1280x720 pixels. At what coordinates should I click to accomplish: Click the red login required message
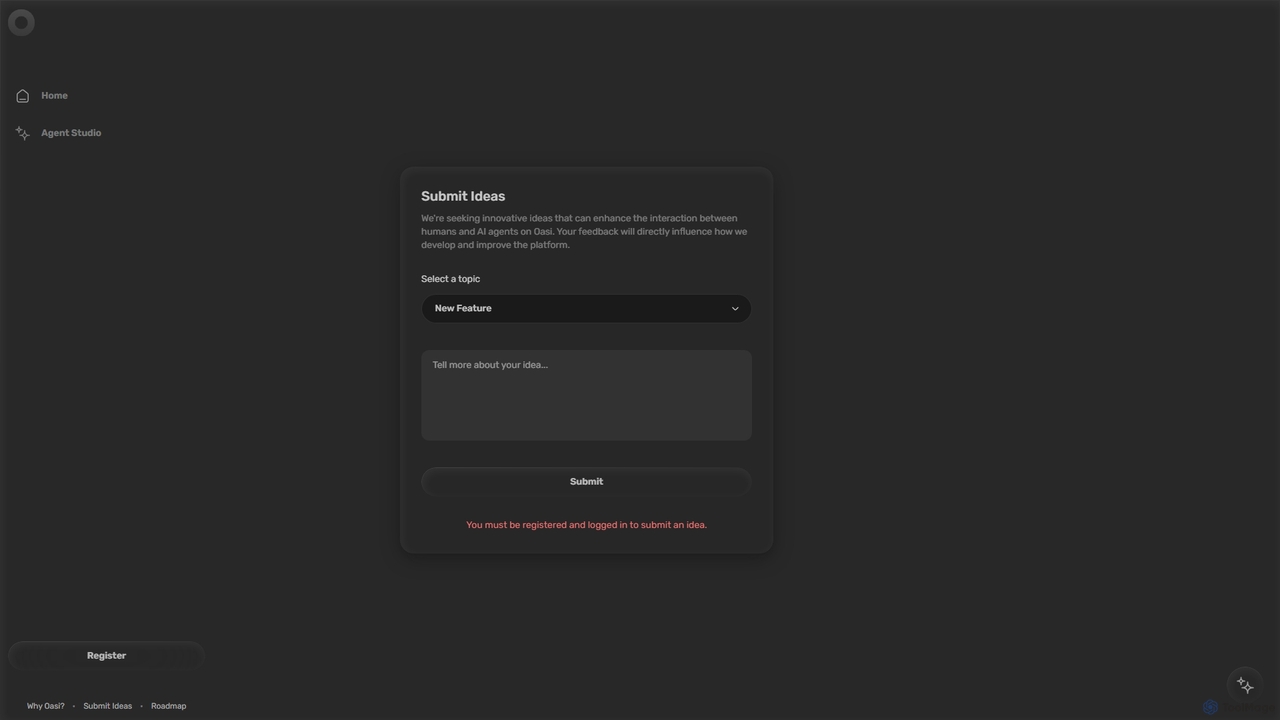point(586,525)
